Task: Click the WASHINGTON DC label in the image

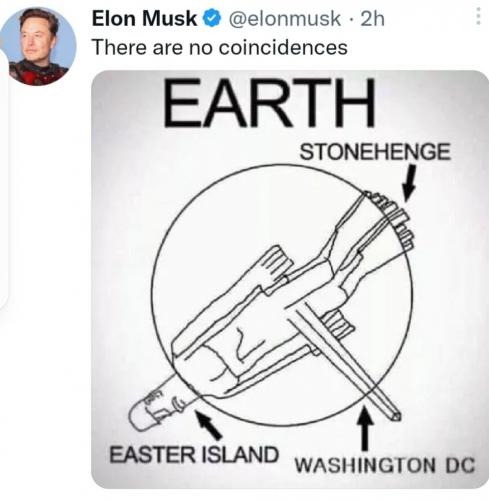Action: (x=385, y=465)
